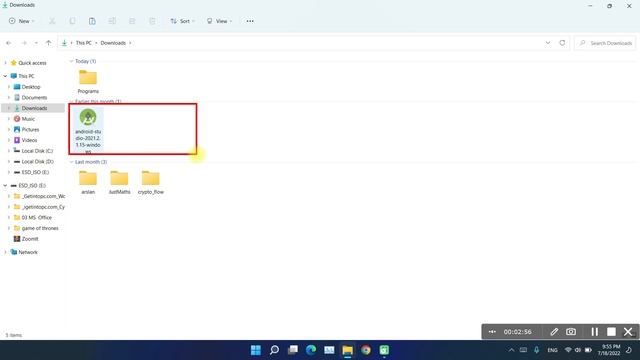Collapse the This PC tree node
The image size is (640, 360).
[x=5, y=76]
